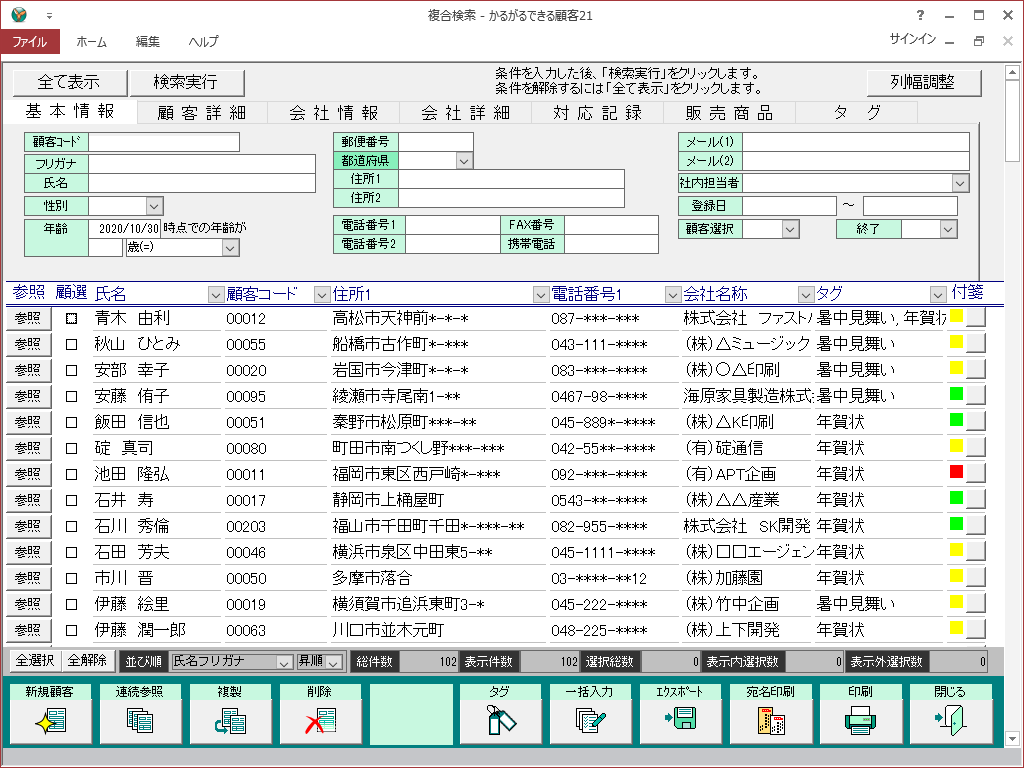The width and height of the screenshot is (1024, 768).
Task: Open the タグ column filter arrow
Action: coord(938,295)
